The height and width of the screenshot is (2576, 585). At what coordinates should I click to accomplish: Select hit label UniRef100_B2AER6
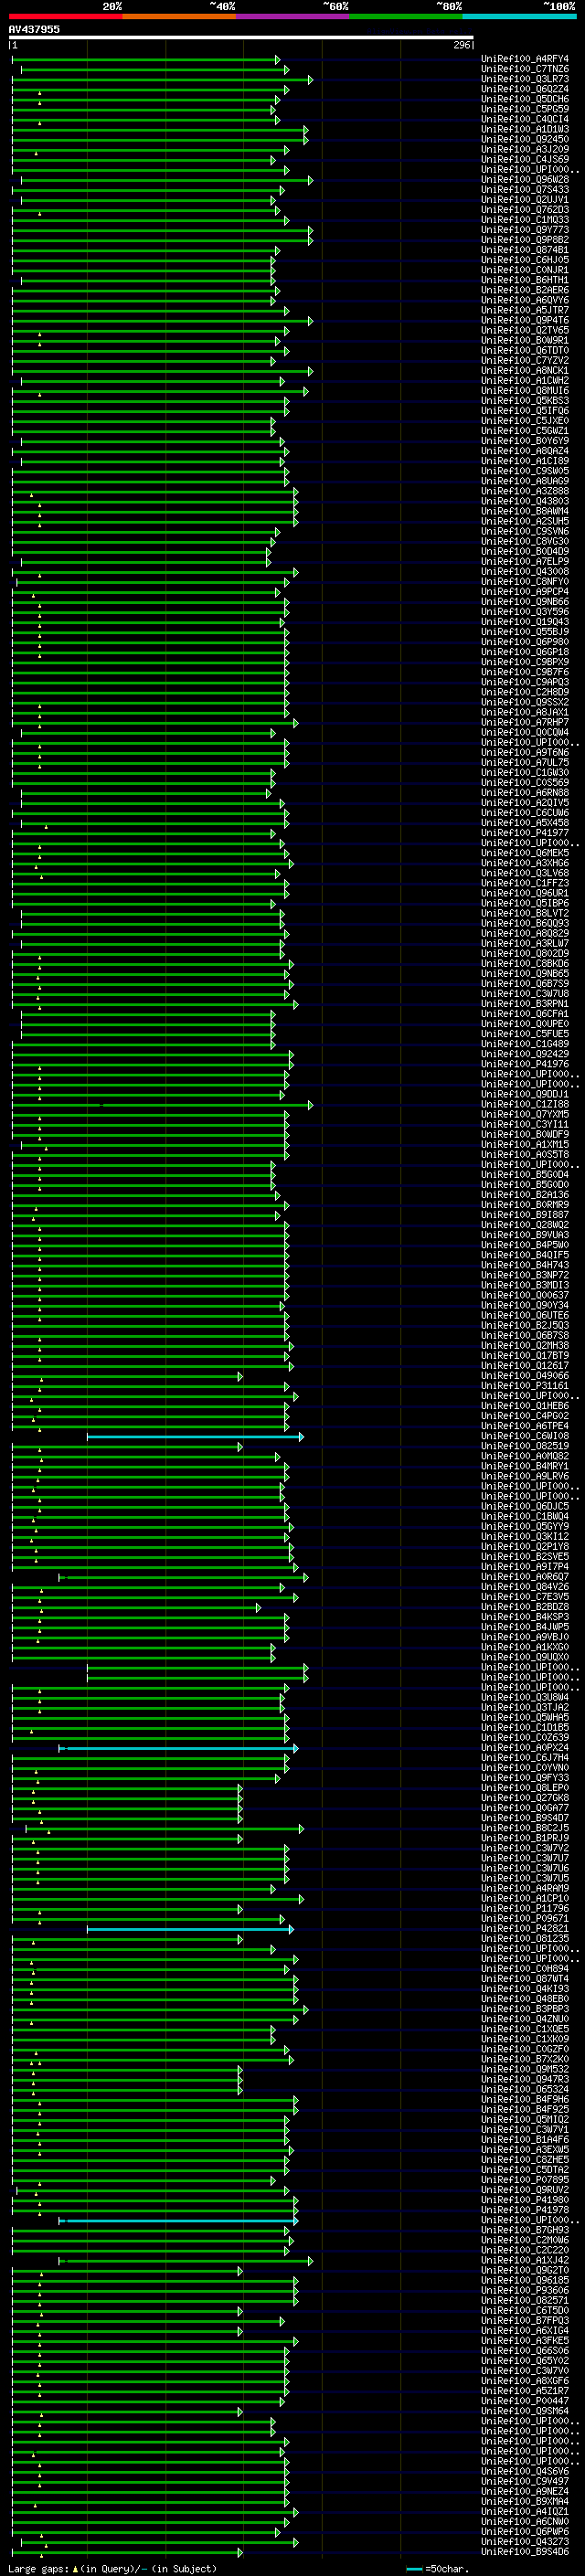click(525, 290)
